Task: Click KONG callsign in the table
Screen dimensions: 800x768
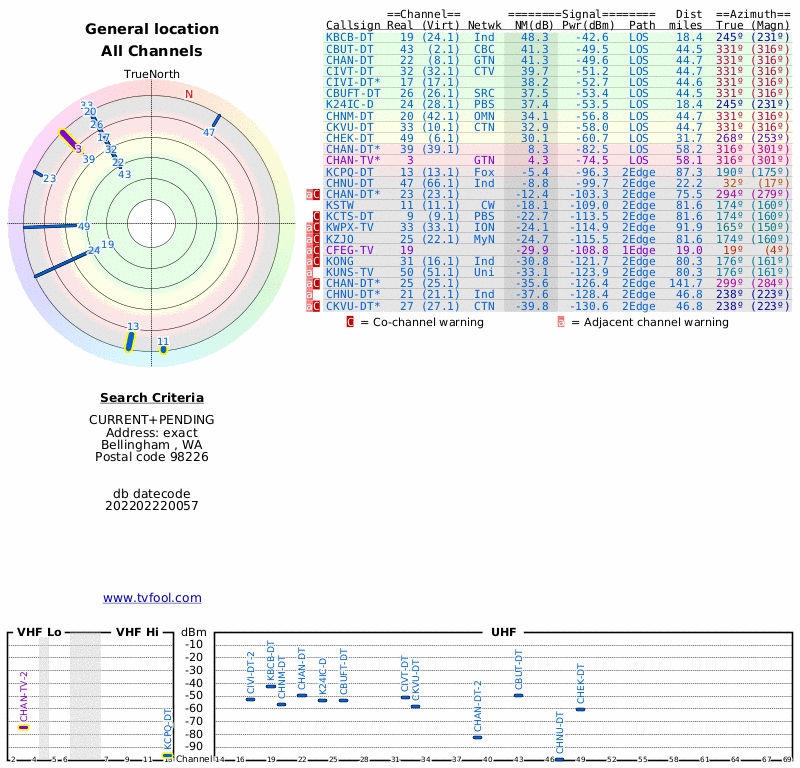Action: coord(340,261)
